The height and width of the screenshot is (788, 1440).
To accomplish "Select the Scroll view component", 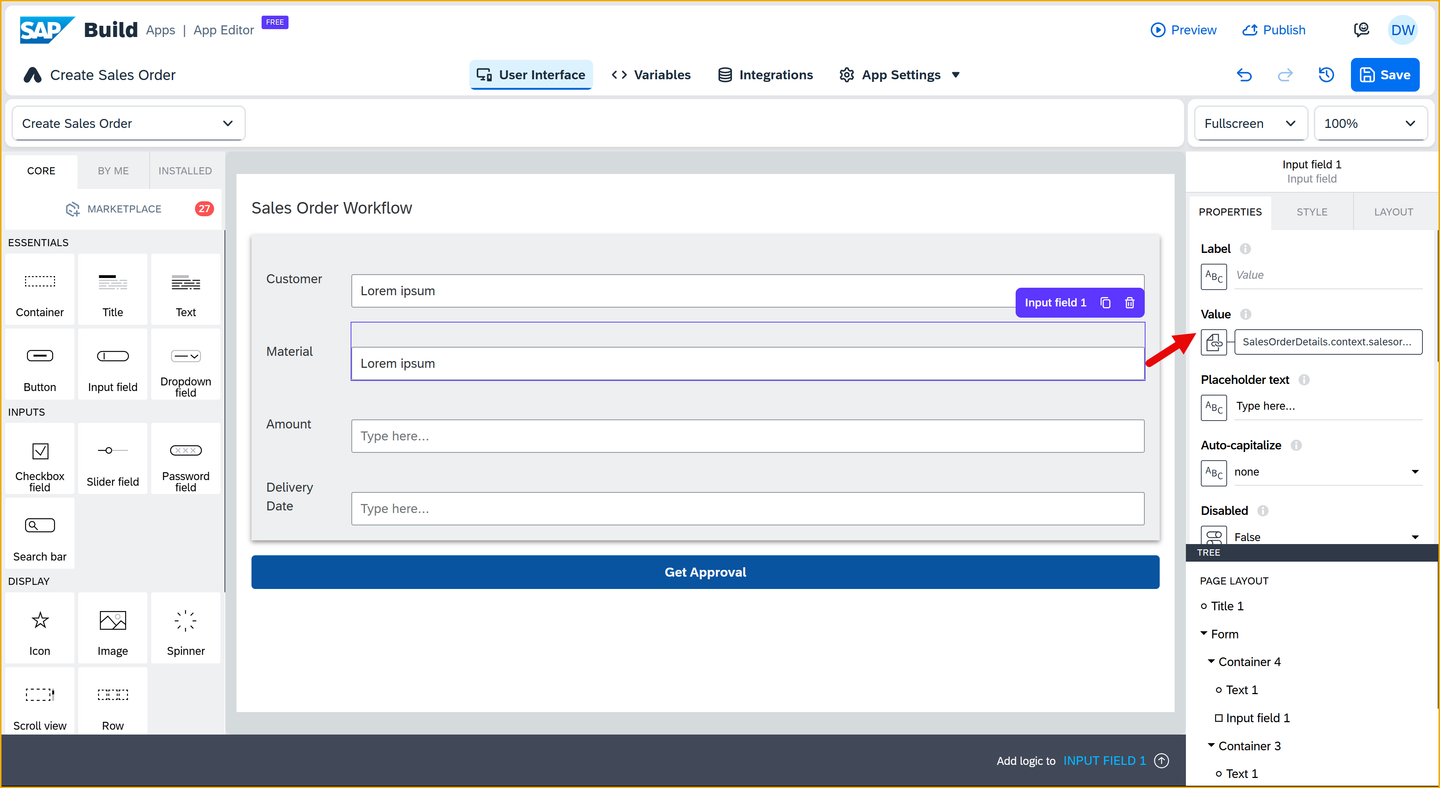I will coord(40,702).
